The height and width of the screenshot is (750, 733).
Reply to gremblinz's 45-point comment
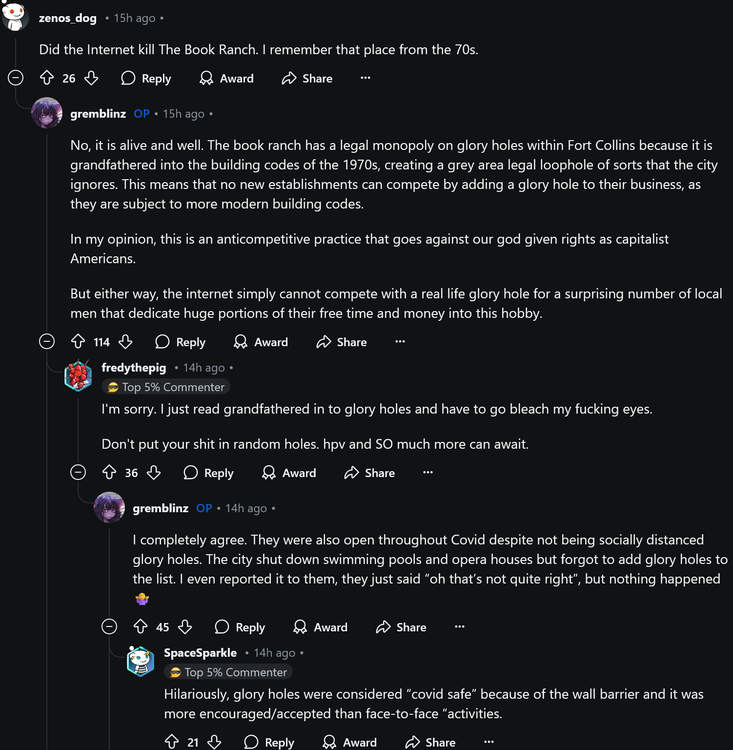(240, 627)
